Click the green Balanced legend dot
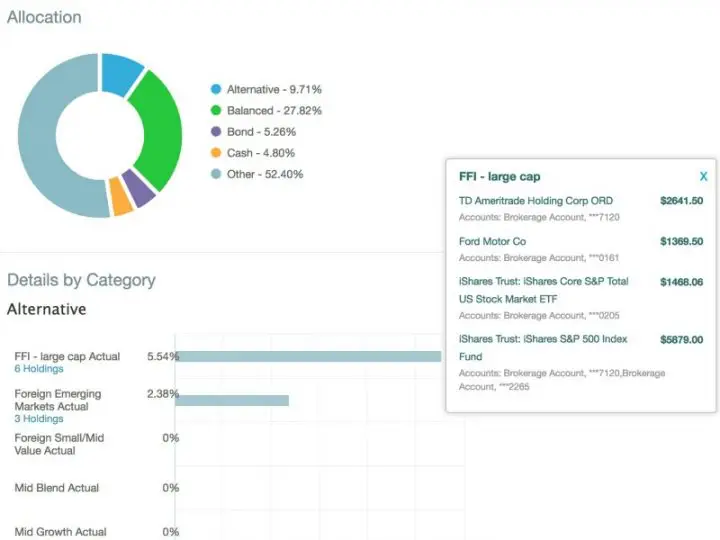The height and width of the screenshot is (540, 720). pyautogui.click(x=215, y=110)
